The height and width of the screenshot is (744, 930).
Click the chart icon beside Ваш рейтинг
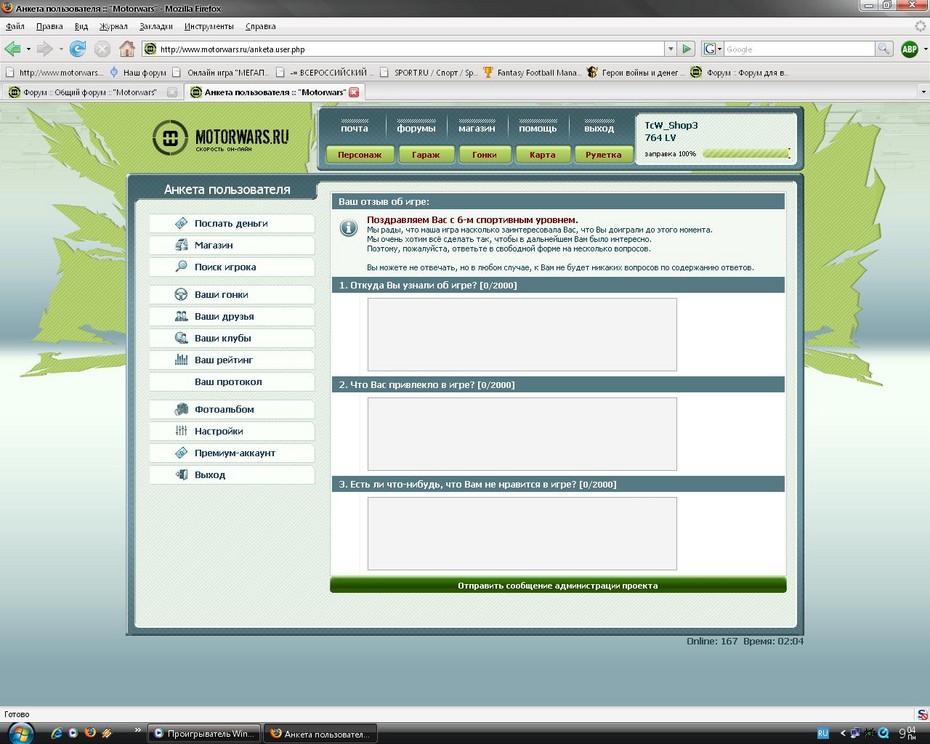(181, 360)
